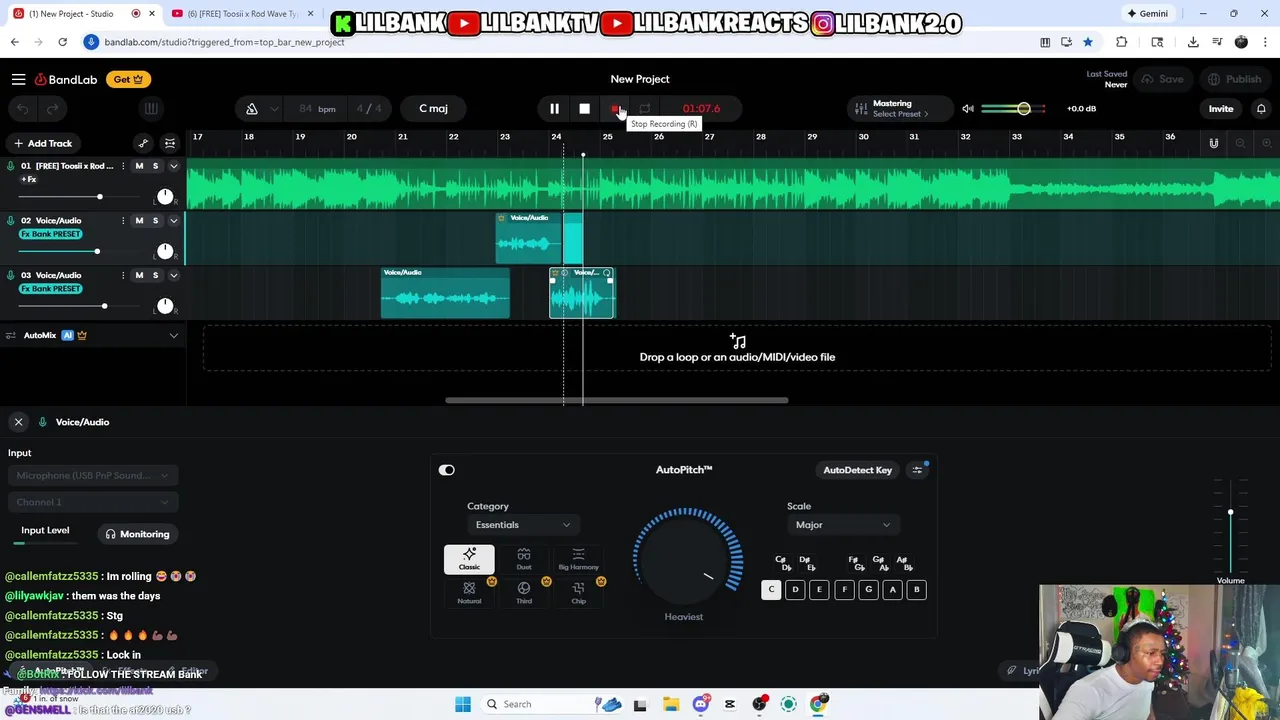Select the Big Harmony effect

578,559
